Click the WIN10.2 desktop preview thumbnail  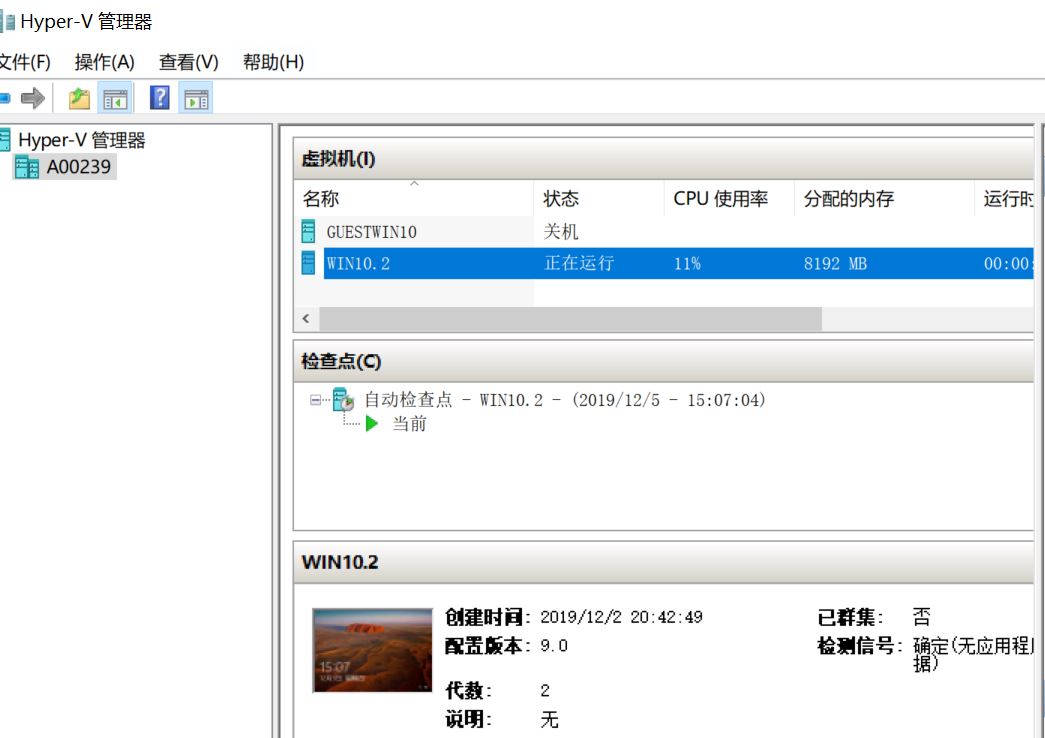(372, 650)
